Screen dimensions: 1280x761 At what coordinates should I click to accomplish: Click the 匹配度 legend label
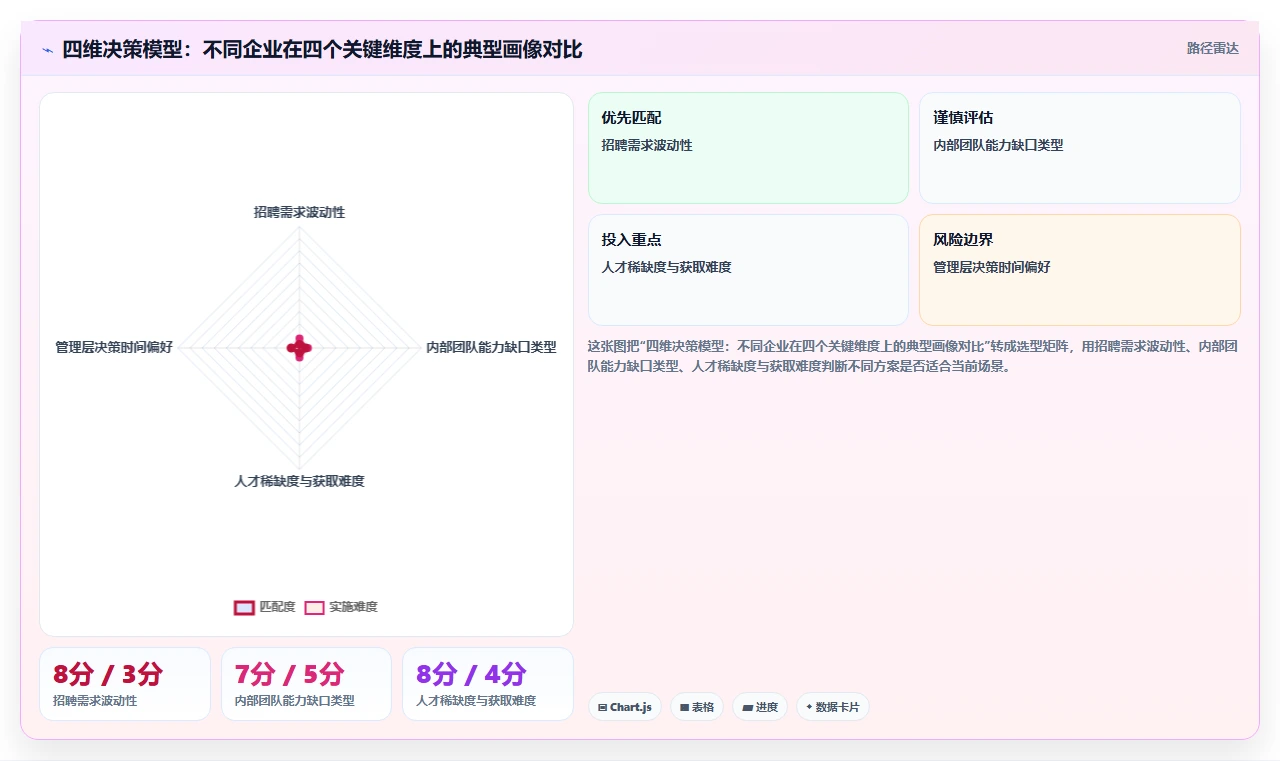[x=278, y=607]
